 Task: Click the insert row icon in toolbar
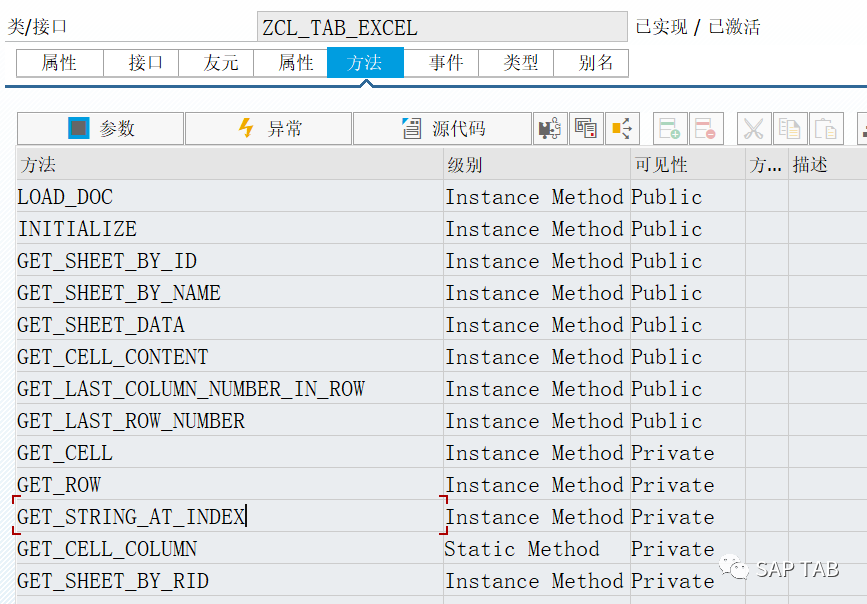pos(670,129)
